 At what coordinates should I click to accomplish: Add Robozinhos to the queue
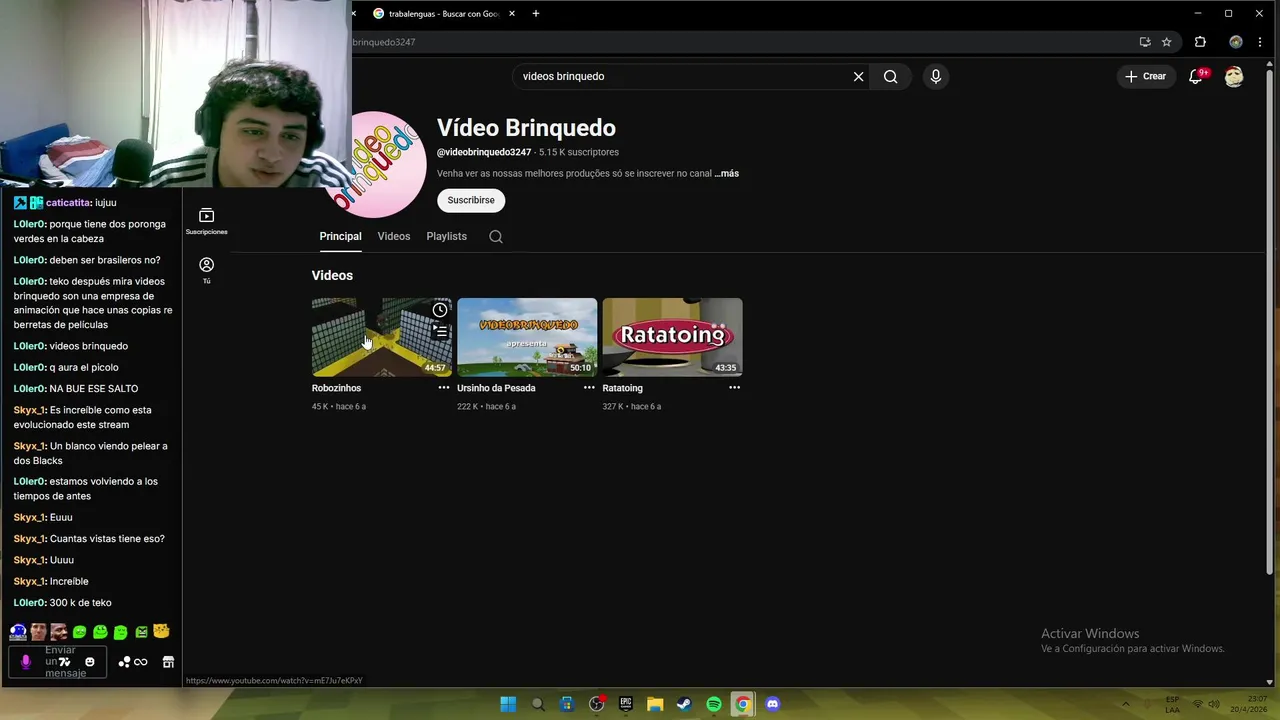tap(440, 331)
